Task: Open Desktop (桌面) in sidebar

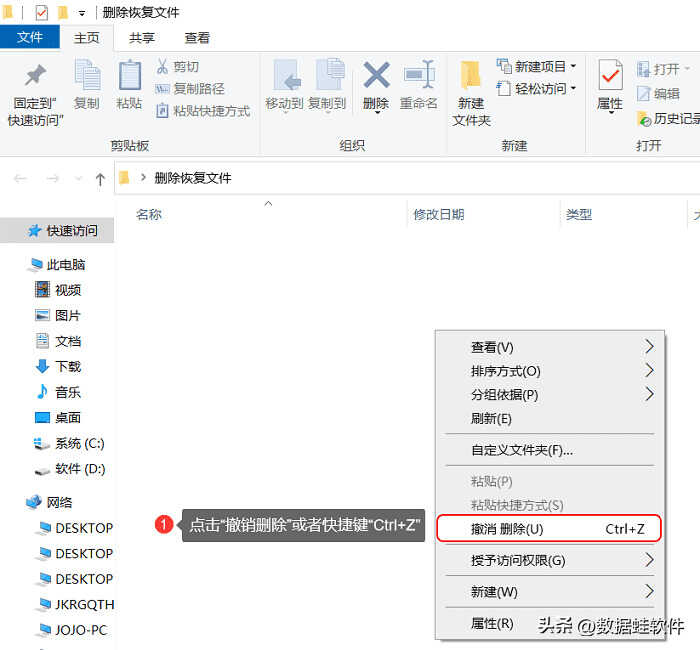Action: pyautogui.click(x=58, y=417)
